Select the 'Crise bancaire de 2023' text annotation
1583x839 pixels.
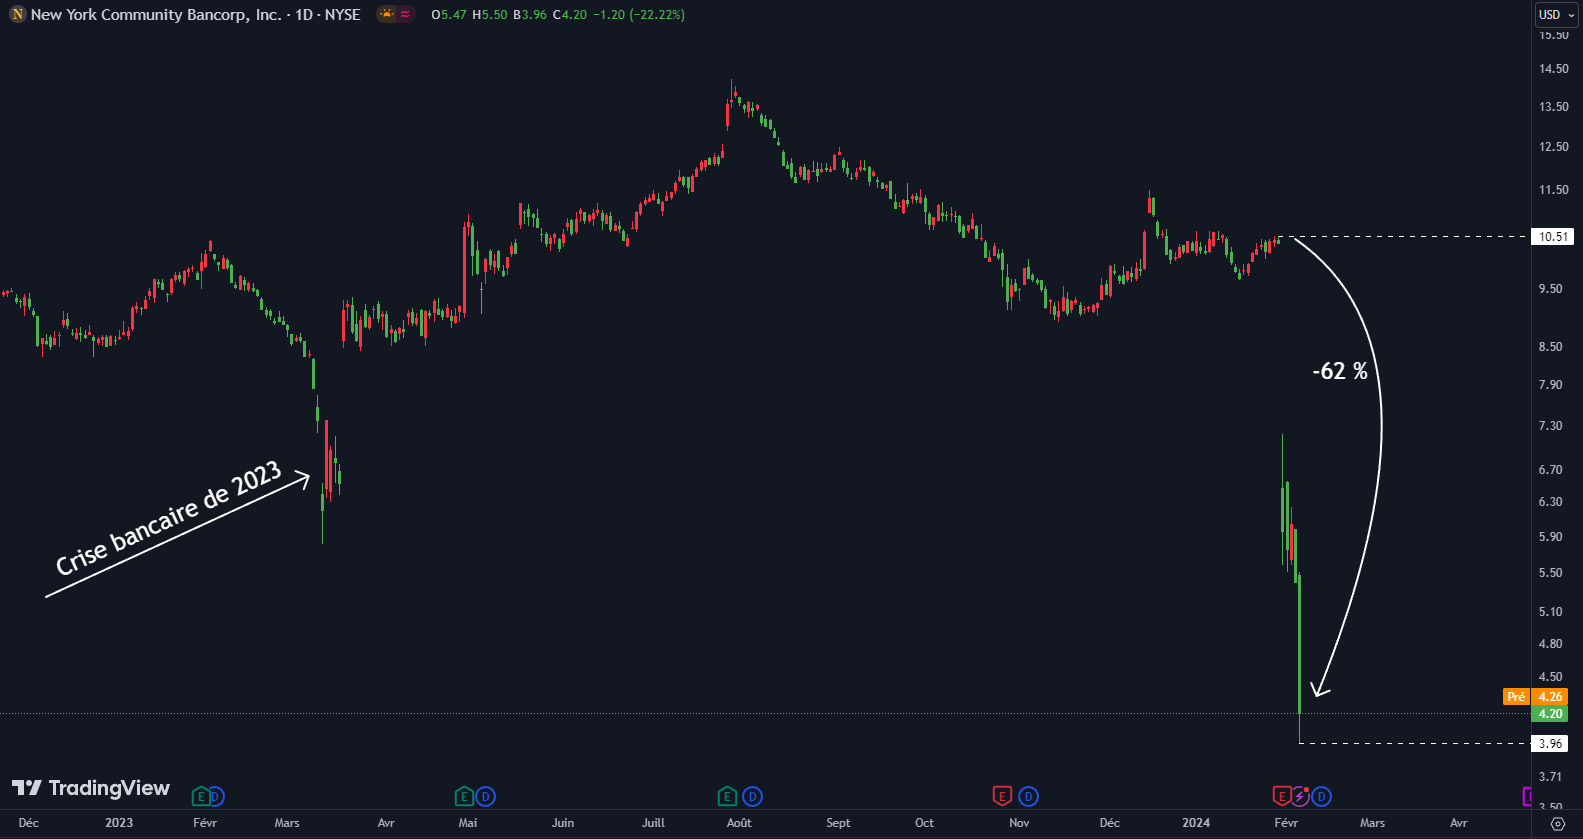[168, 519]
